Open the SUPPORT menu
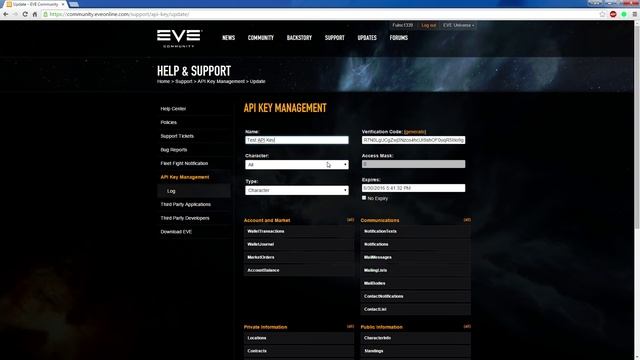 click(x=335, y=38)
